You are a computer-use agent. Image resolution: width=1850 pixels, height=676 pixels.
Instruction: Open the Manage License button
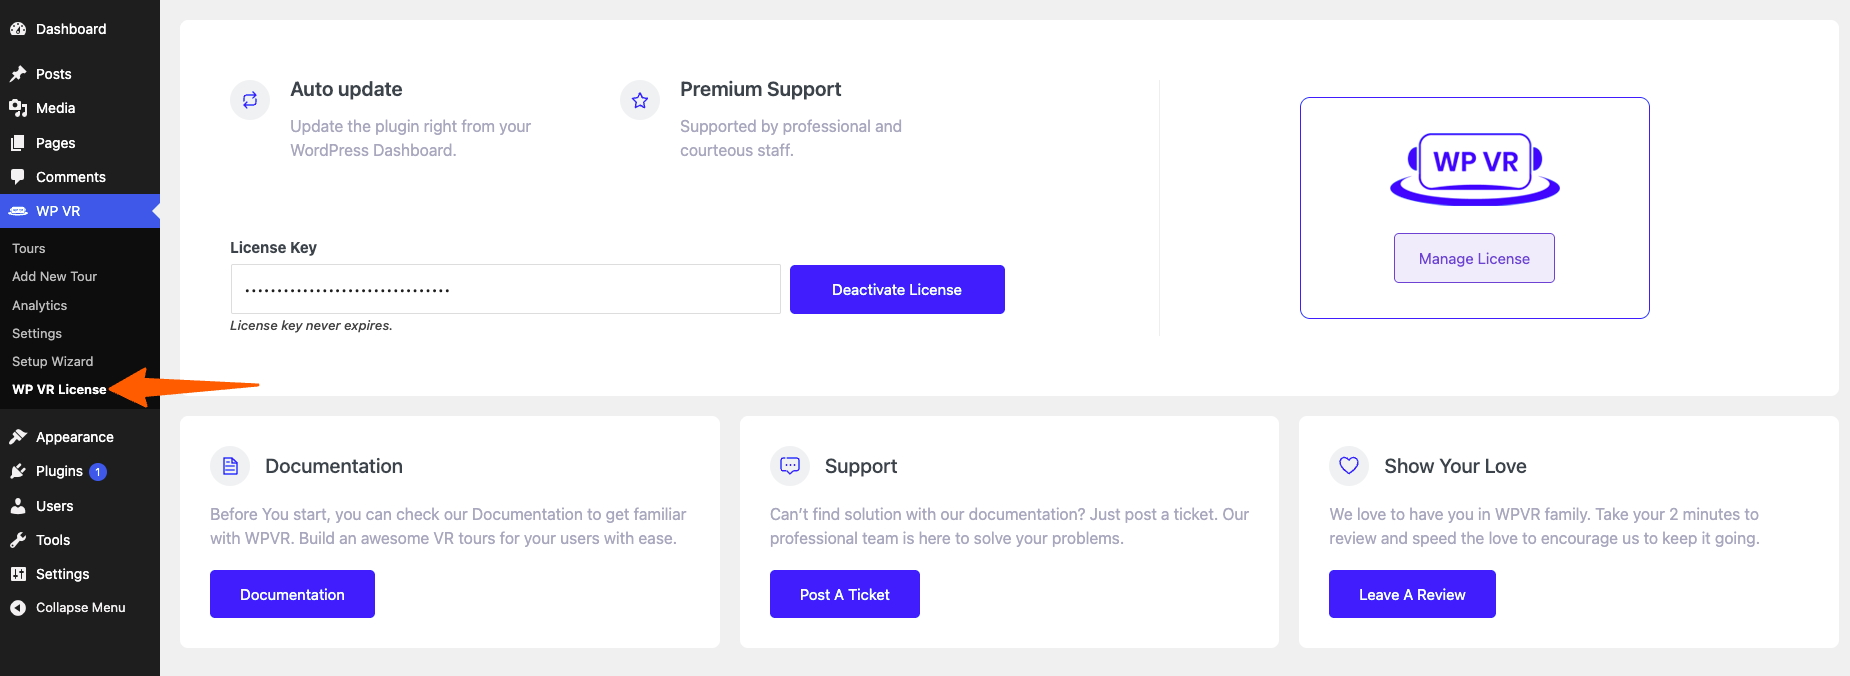coord(1474,258)
